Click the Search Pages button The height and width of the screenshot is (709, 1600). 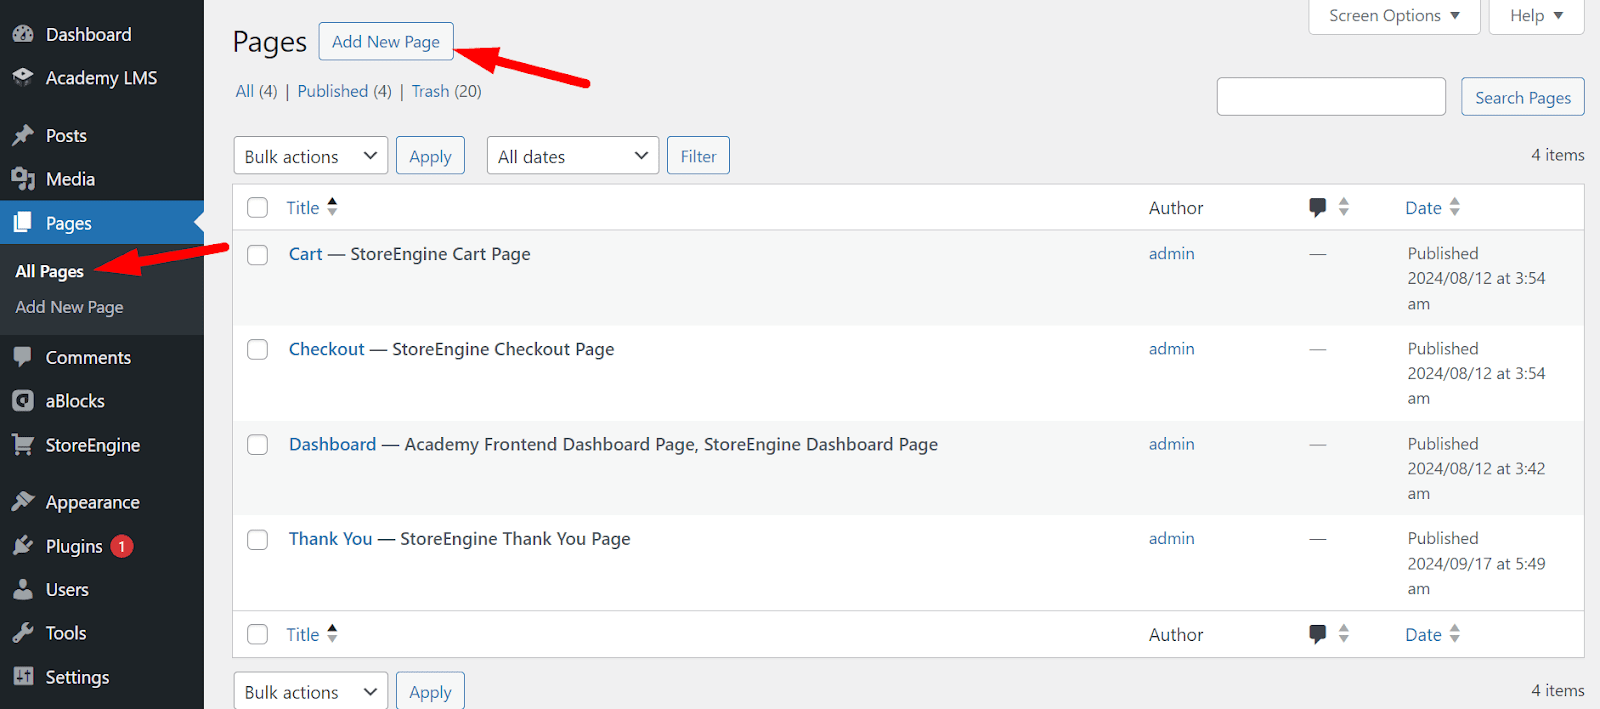point(1522,97)
